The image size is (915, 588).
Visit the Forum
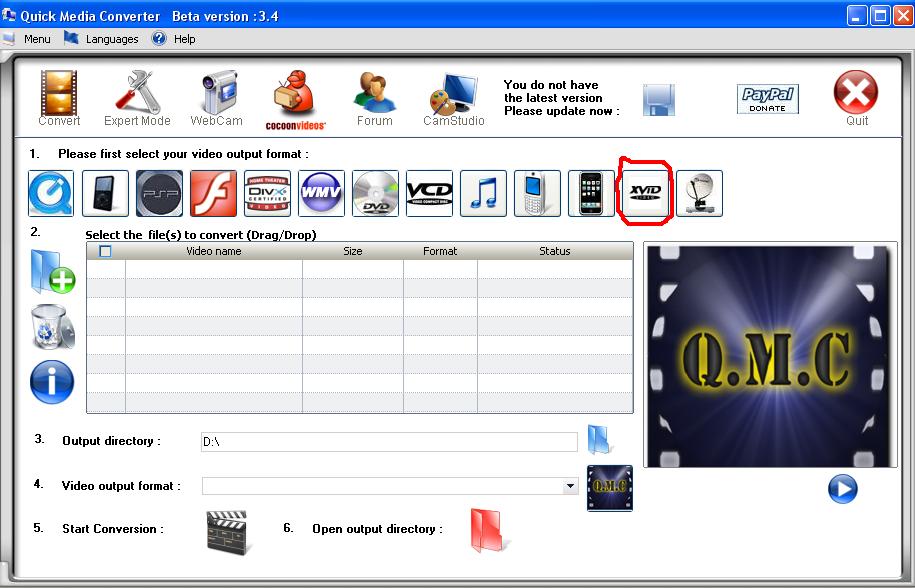pos(375,92)
